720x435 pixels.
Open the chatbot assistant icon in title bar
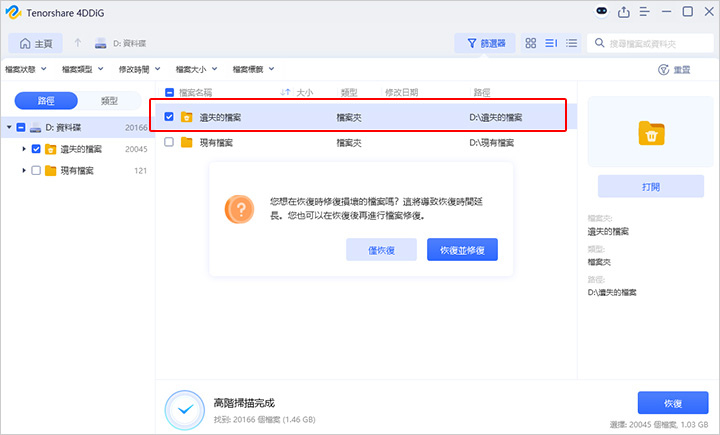coord(602,11)
